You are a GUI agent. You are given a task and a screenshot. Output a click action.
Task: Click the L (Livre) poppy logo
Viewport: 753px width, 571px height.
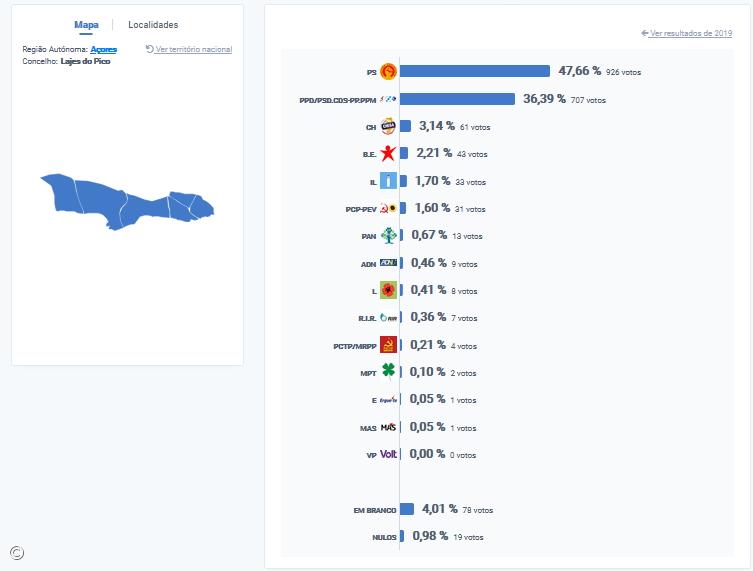click(x=388, y=290)
